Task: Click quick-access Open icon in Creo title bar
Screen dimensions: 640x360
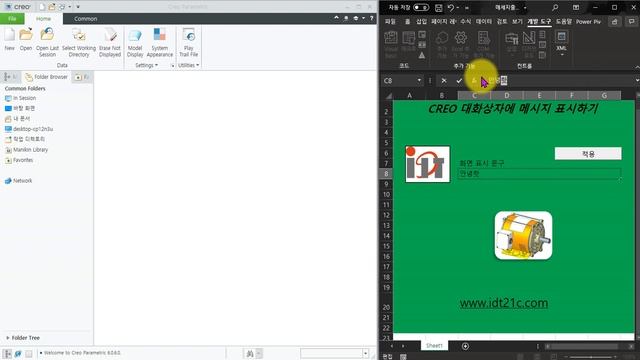Action: [52, 7]
